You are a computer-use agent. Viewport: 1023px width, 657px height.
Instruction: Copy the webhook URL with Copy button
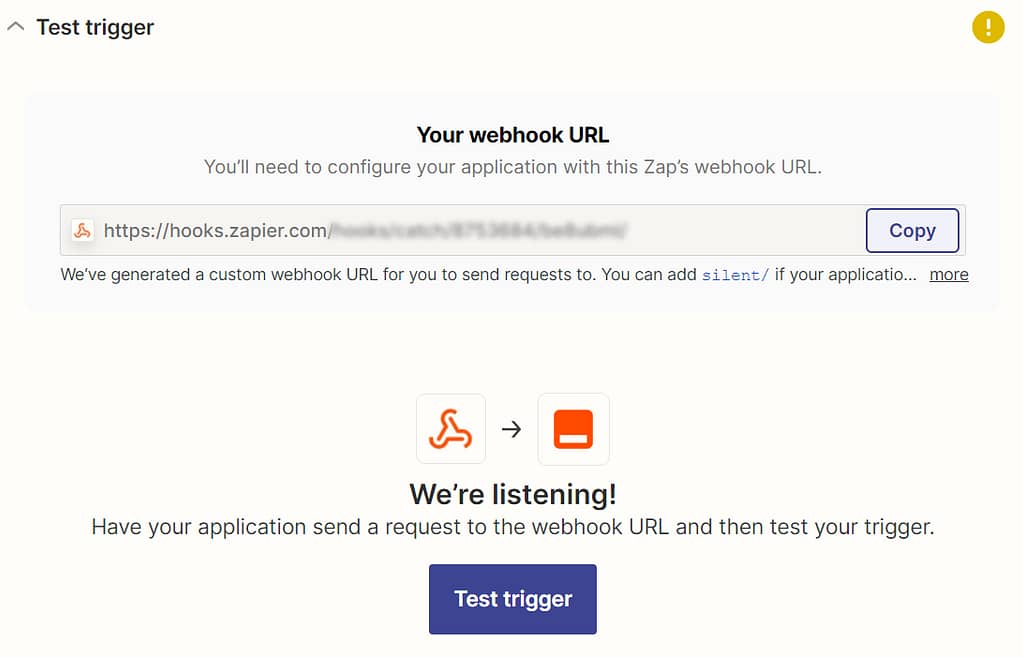(x=912, y=230)
